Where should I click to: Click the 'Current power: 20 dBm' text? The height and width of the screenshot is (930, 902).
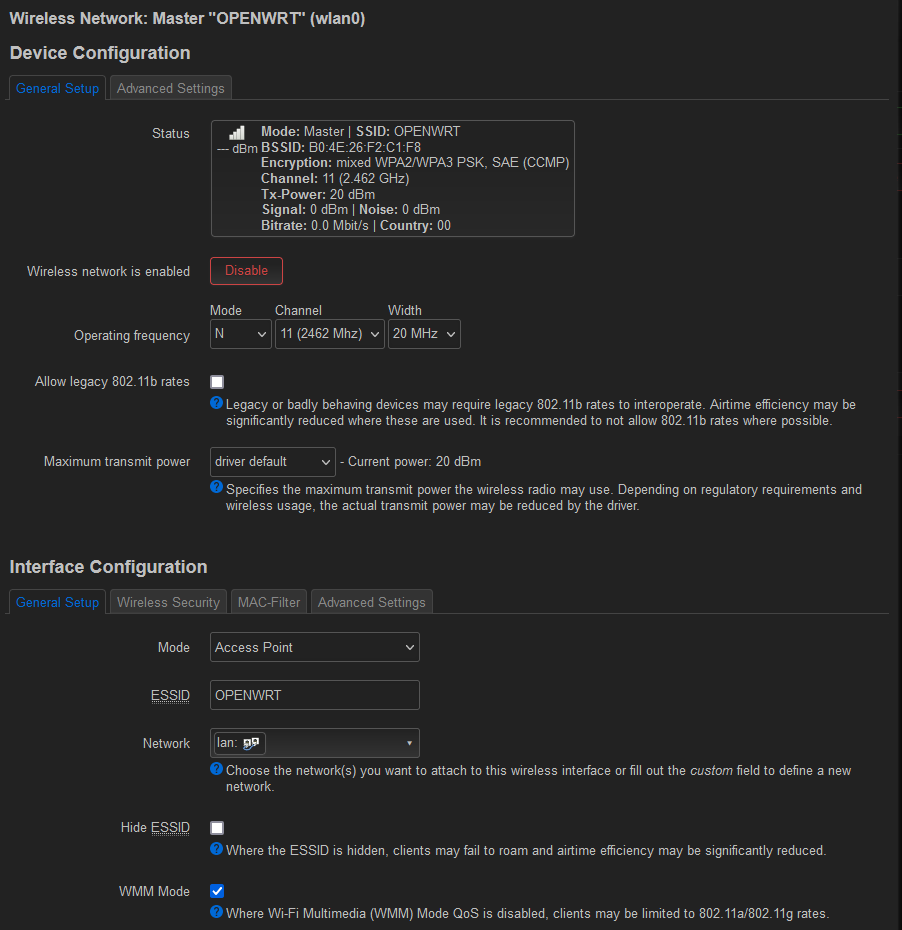click(415, 461)
